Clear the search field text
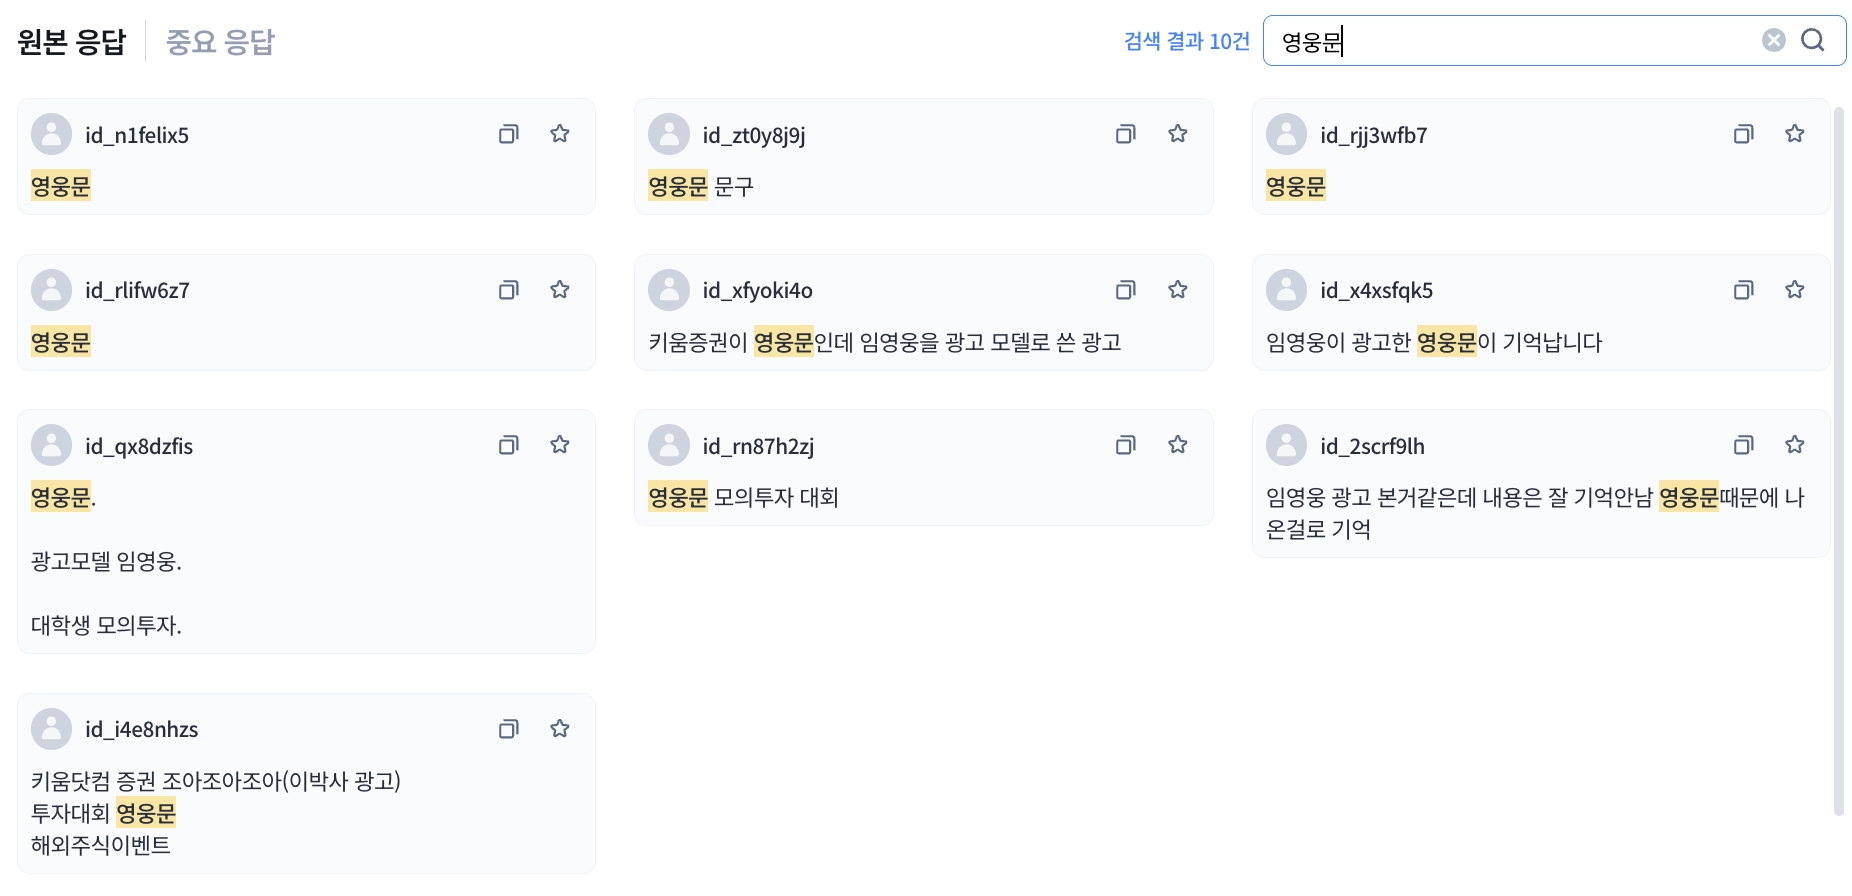This screenshot has height=896, width=1852. 1773,40
